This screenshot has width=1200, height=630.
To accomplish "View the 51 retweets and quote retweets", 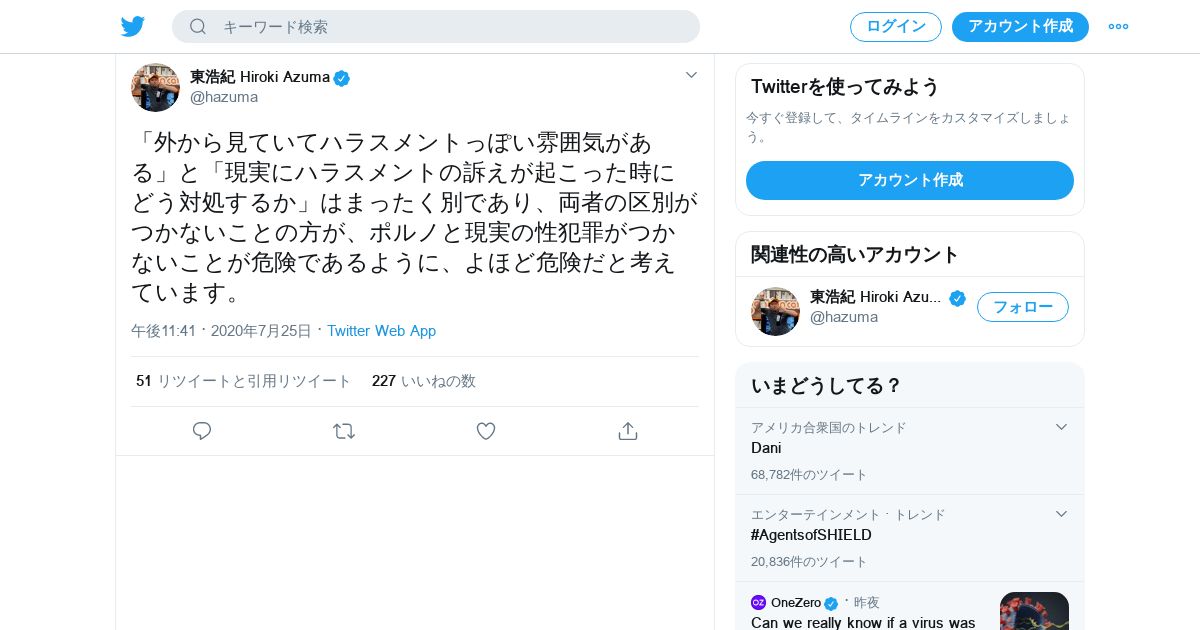I will [x=243, y=381].
